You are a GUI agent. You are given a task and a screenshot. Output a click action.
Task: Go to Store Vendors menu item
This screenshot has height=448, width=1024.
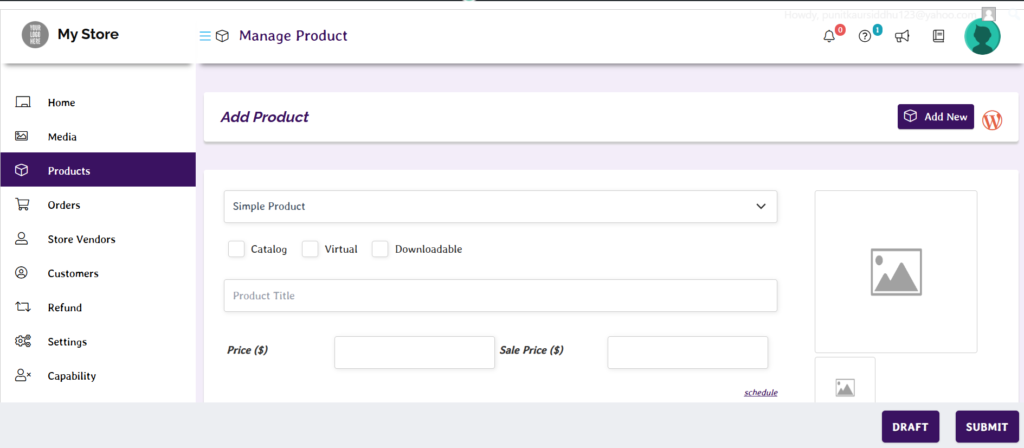(x=81, y=239)
